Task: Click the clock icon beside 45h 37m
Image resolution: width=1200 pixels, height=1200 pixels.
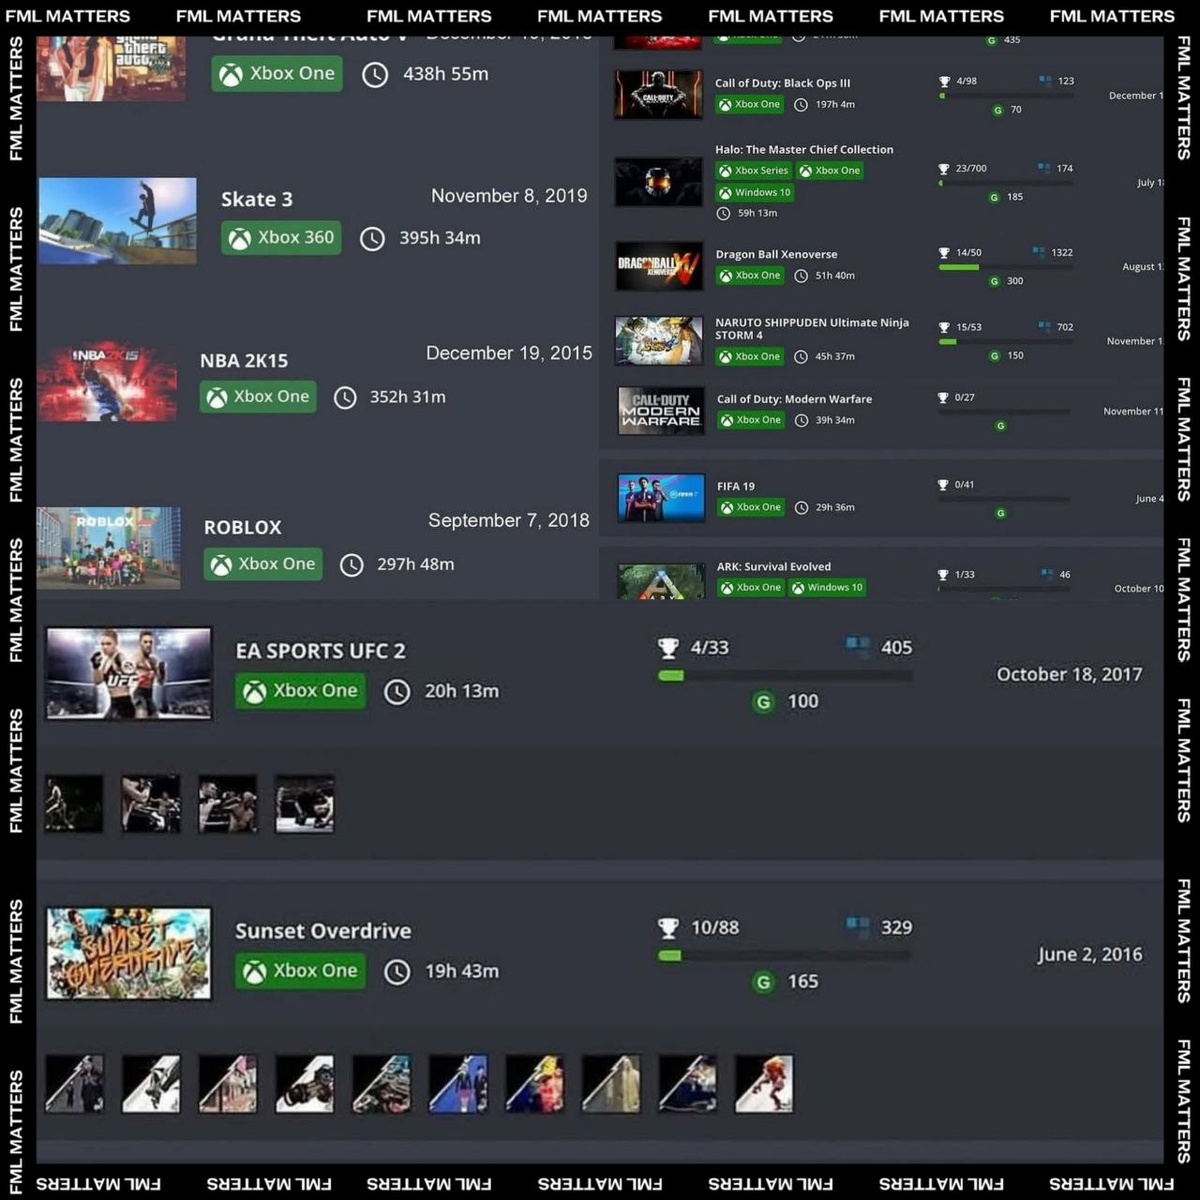Action: [x=801, y=357]
